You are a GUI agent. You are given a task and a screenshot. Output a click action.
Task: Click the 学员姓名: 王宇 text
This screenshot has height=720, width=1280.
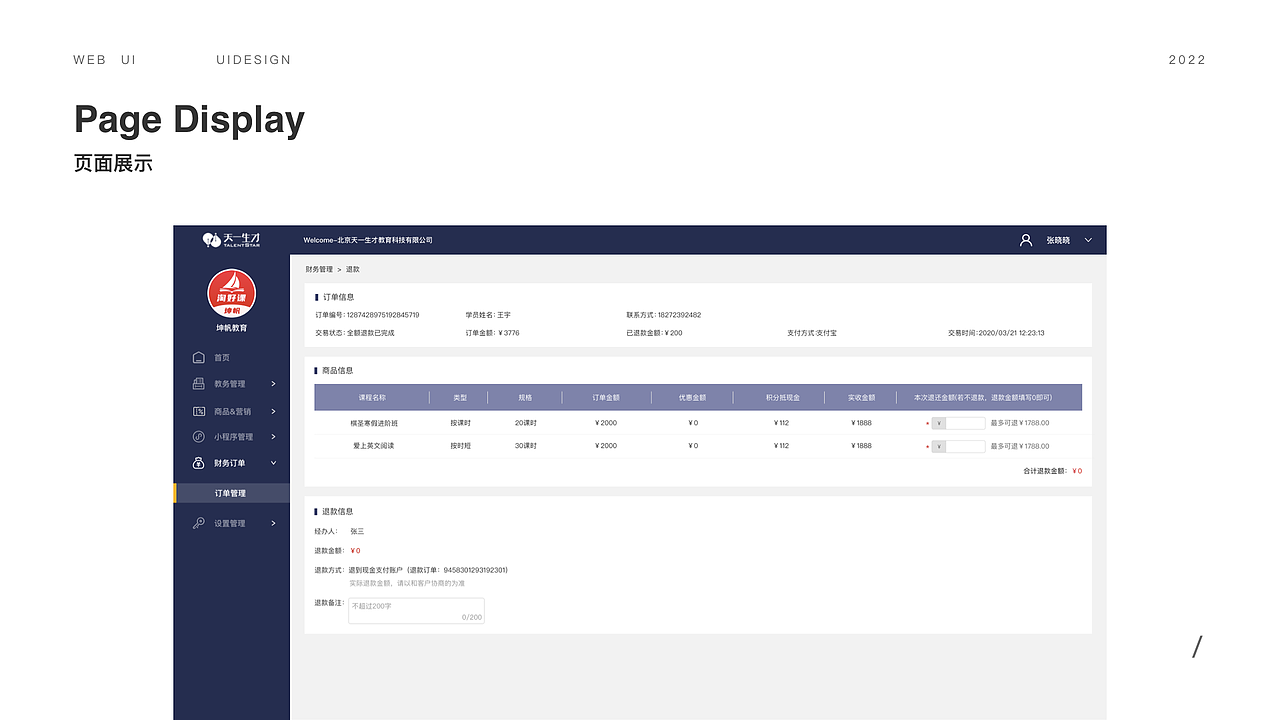pyautogui.click(x=488, y=315)
